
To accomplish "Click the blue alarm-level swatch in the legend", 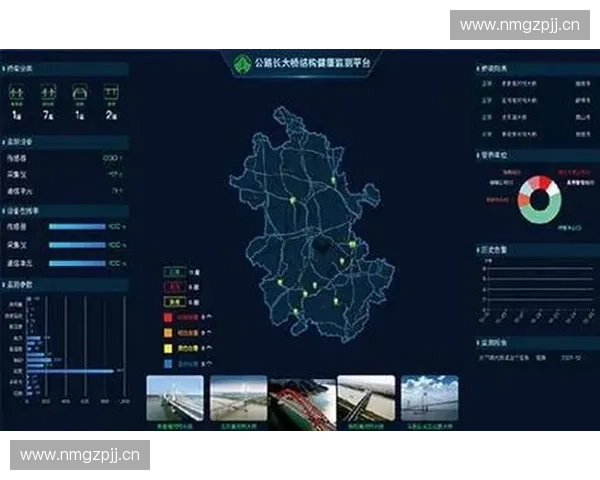I will point(168,364).
